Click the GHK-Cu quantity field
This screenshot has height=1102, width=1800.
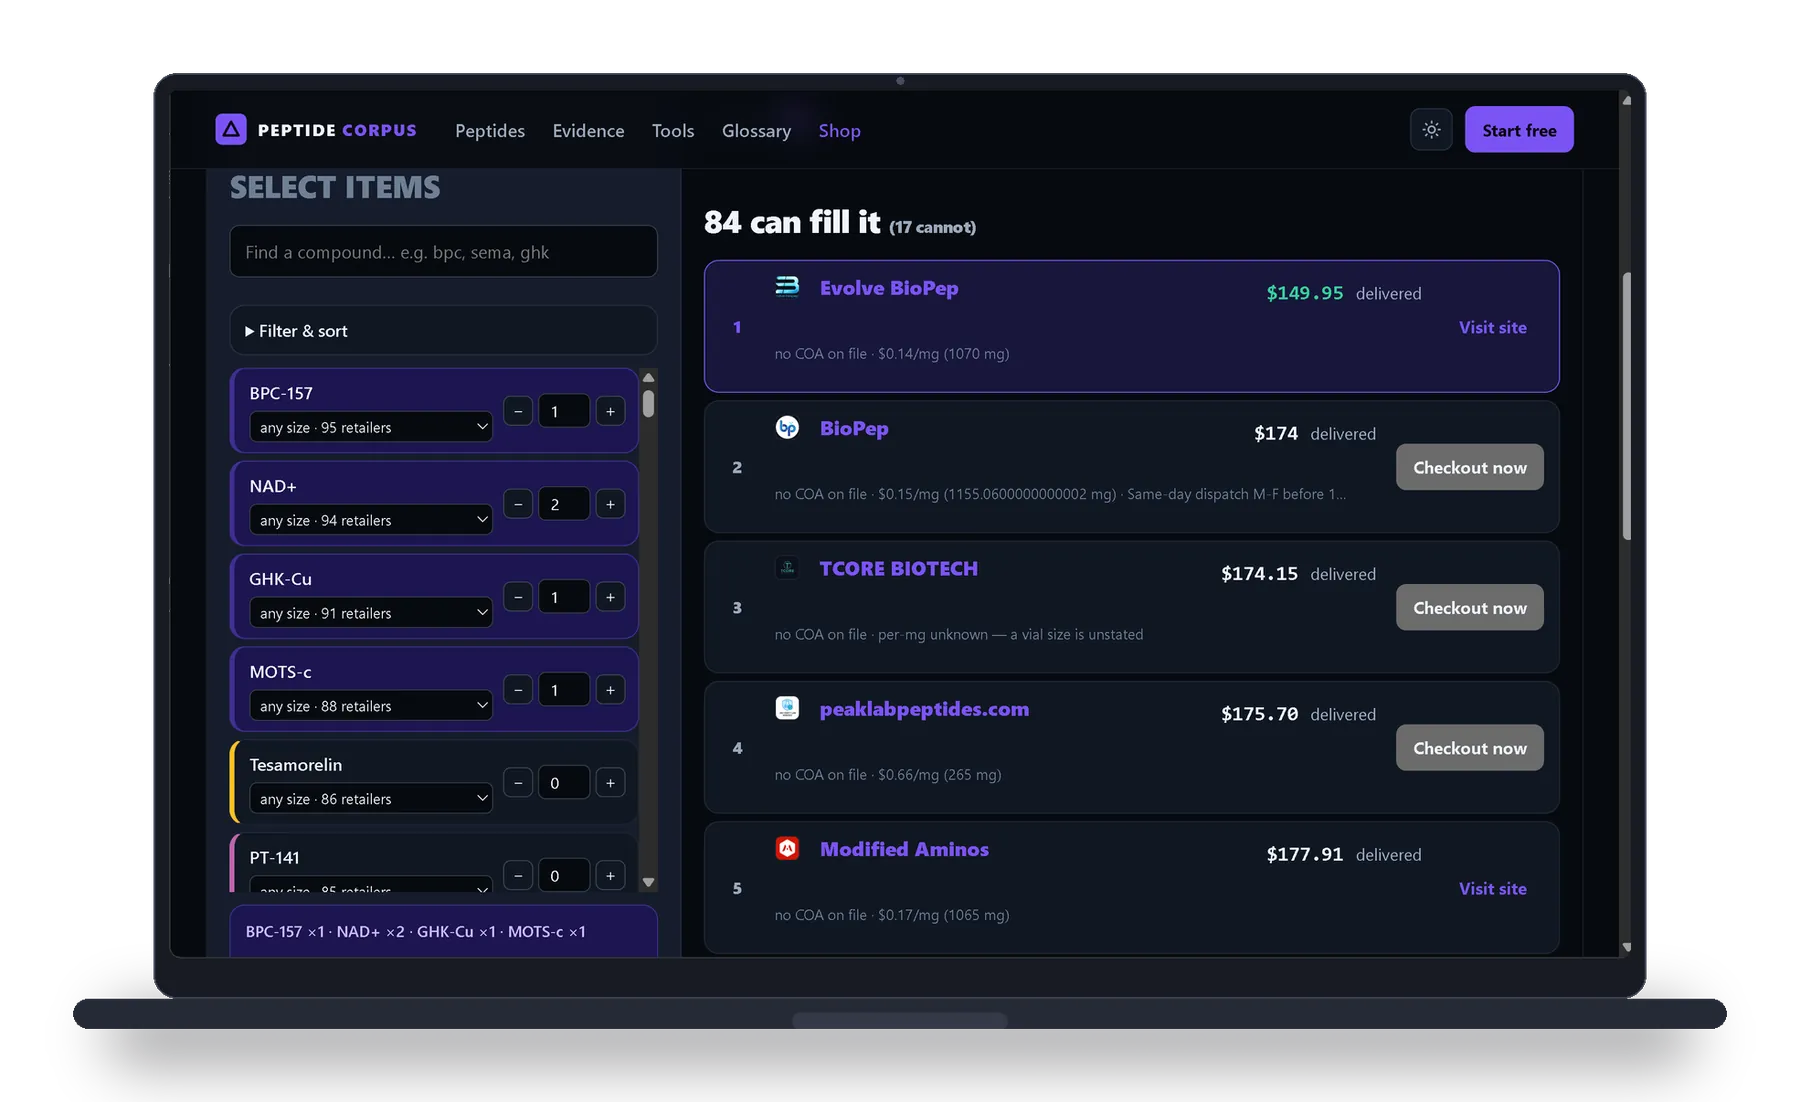(564, 597)
